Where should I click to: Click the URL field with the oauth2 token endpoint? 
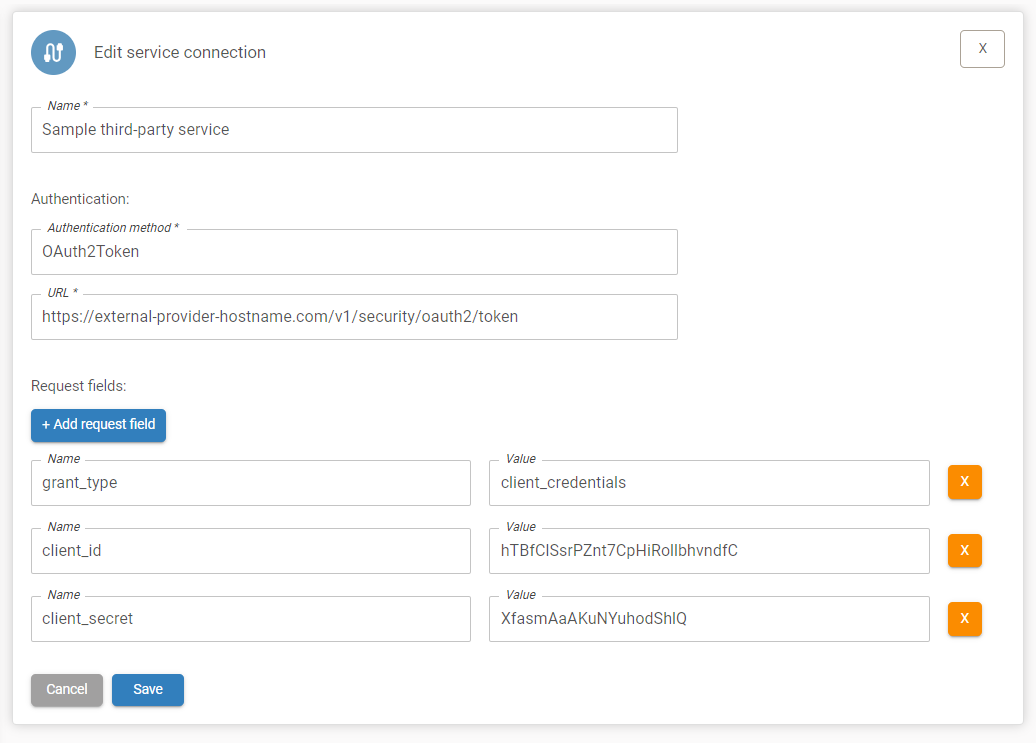[x=355, y=317]
